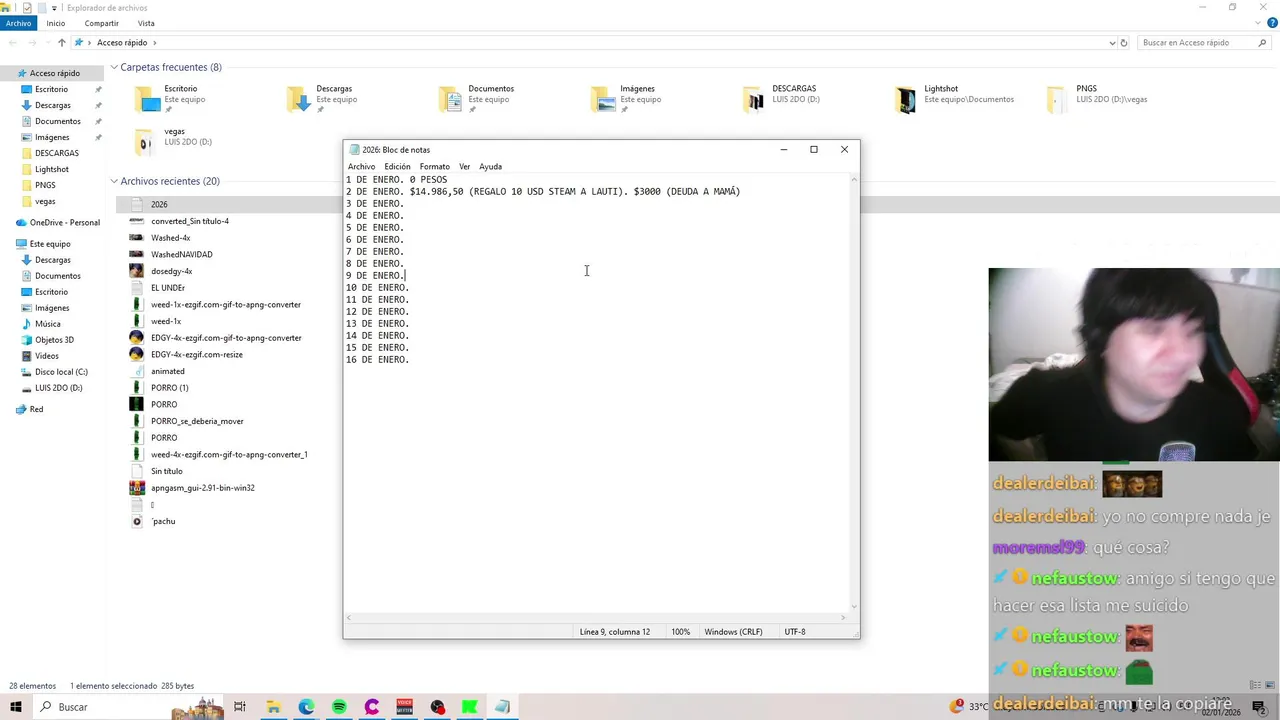Open Notepad Formato menu
The height and width of the screenshot is (720, 1280).
[434, 167]
